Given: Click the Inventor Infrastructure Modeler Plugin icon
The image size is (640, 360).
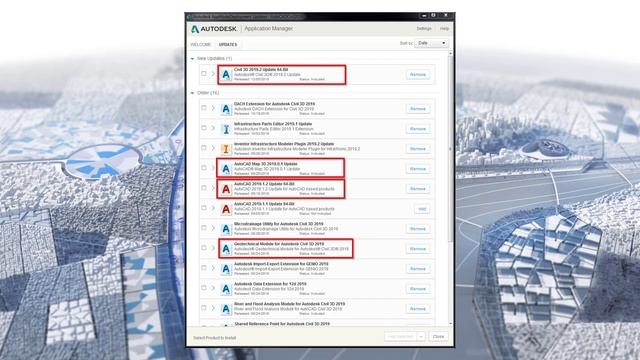Looking at the screenshot, I should pos(226,149).
